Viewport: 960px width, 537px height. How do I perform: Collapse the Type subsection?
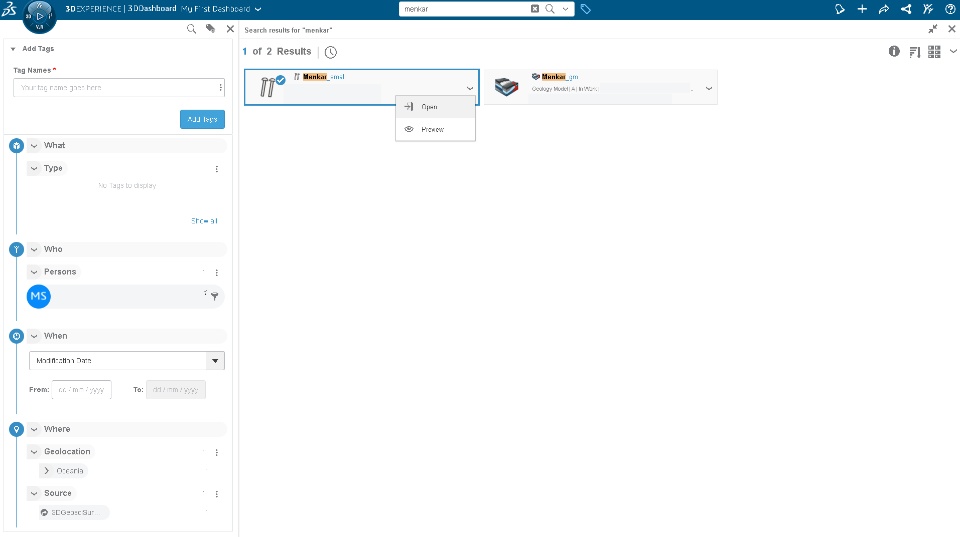pos(34,168)
